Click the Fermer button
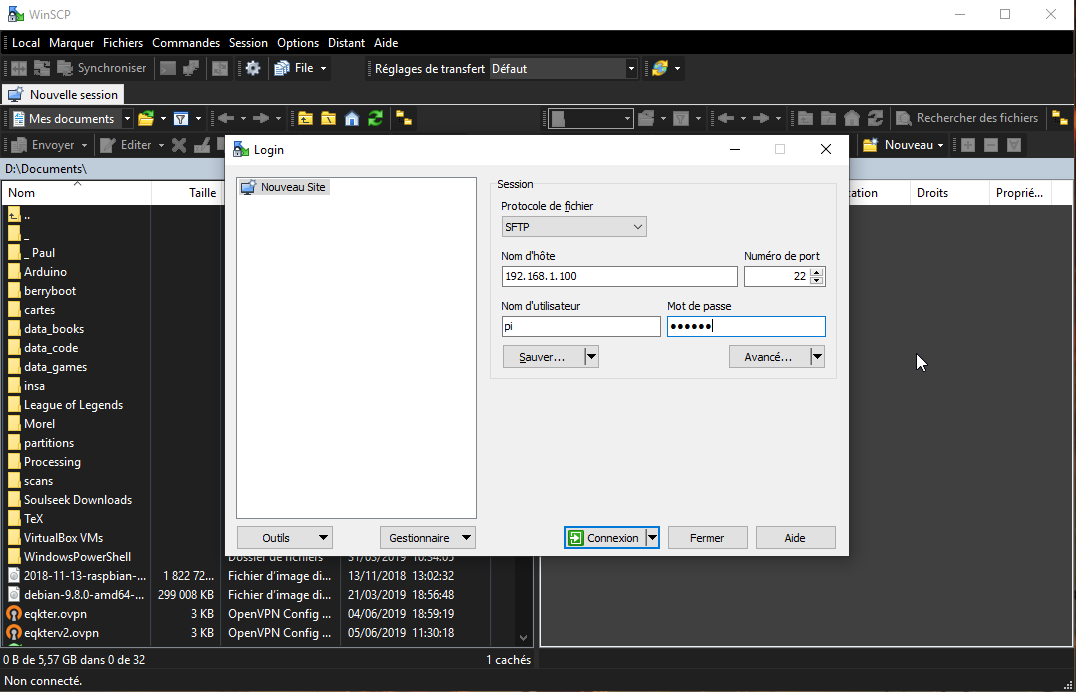1076x692 pixels. tap(707, 538)
